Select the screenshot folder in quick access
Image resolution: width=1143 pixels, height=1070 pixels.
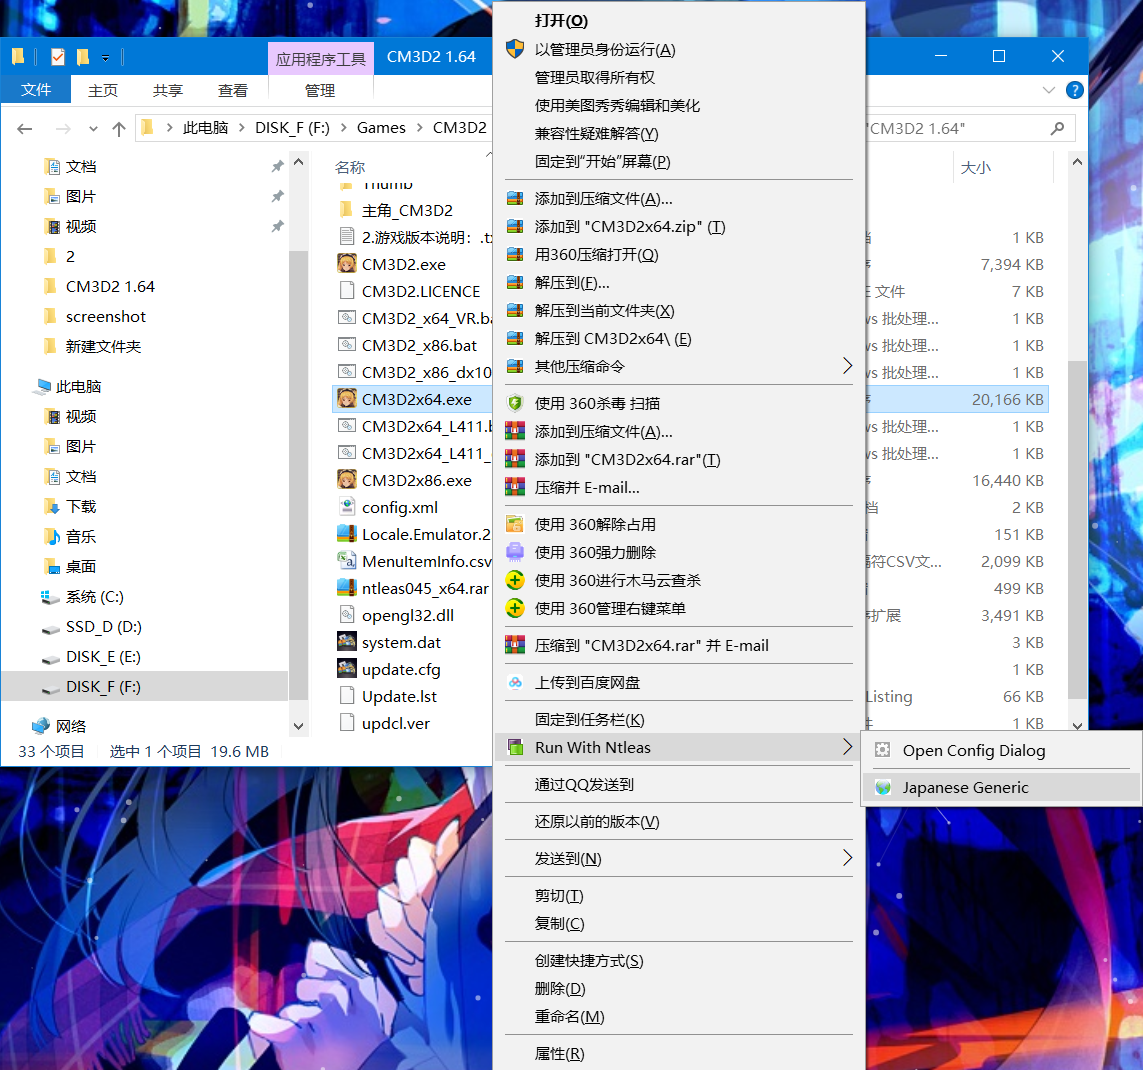(106, 316)
